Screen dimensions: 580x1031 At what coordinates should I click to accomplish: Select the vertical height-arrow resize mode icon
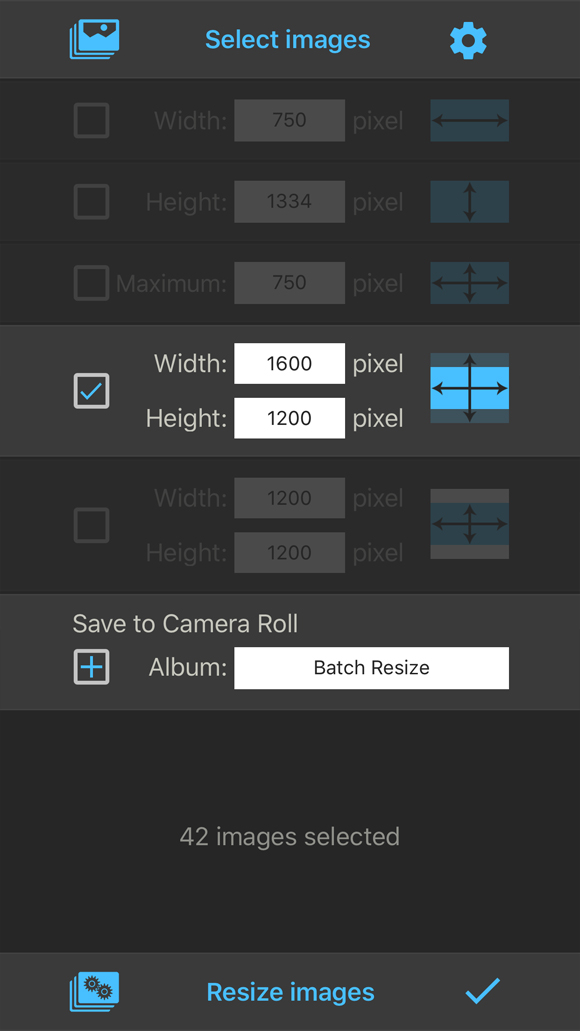[x=470, y=202]
